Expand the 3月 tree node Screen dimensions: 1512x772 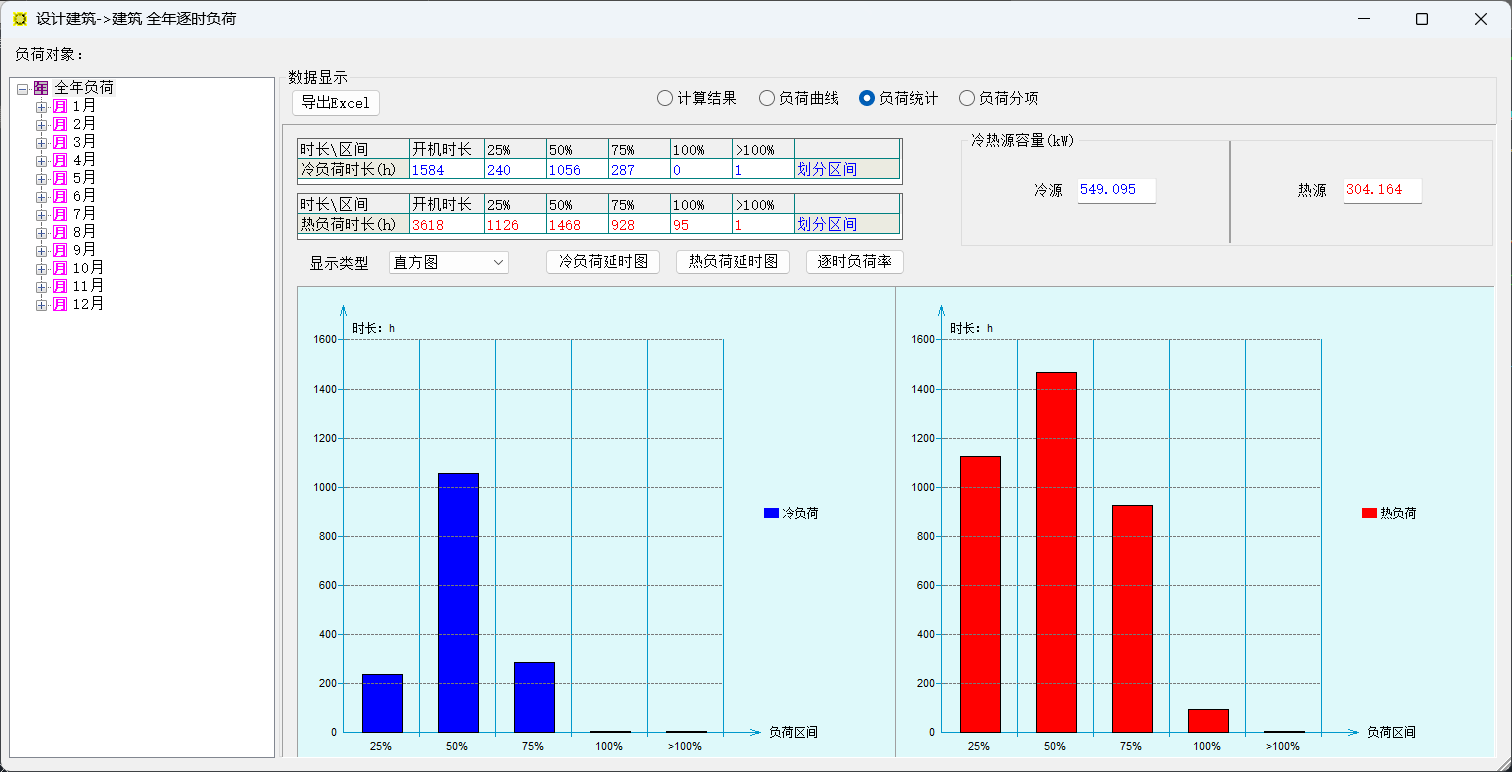coord(41,142)
